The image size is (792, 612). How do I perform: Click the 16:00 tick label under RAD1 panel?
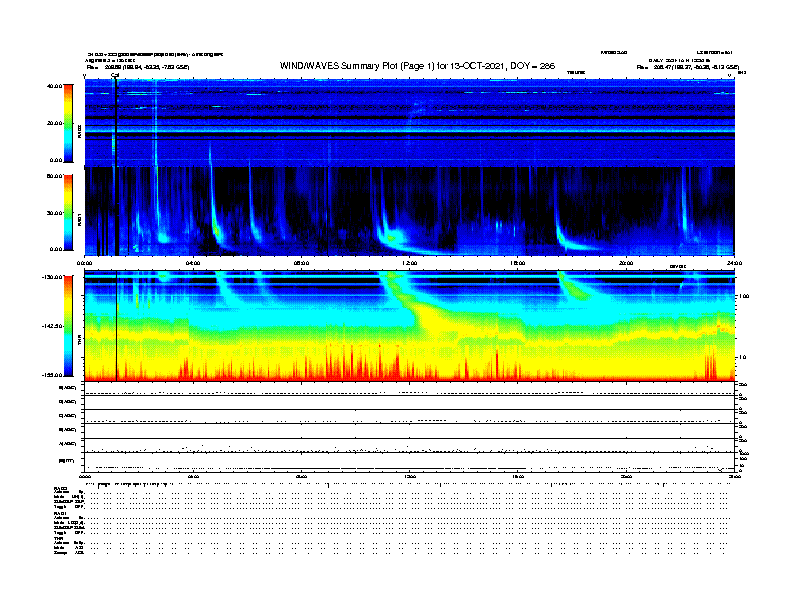(518, 263)
